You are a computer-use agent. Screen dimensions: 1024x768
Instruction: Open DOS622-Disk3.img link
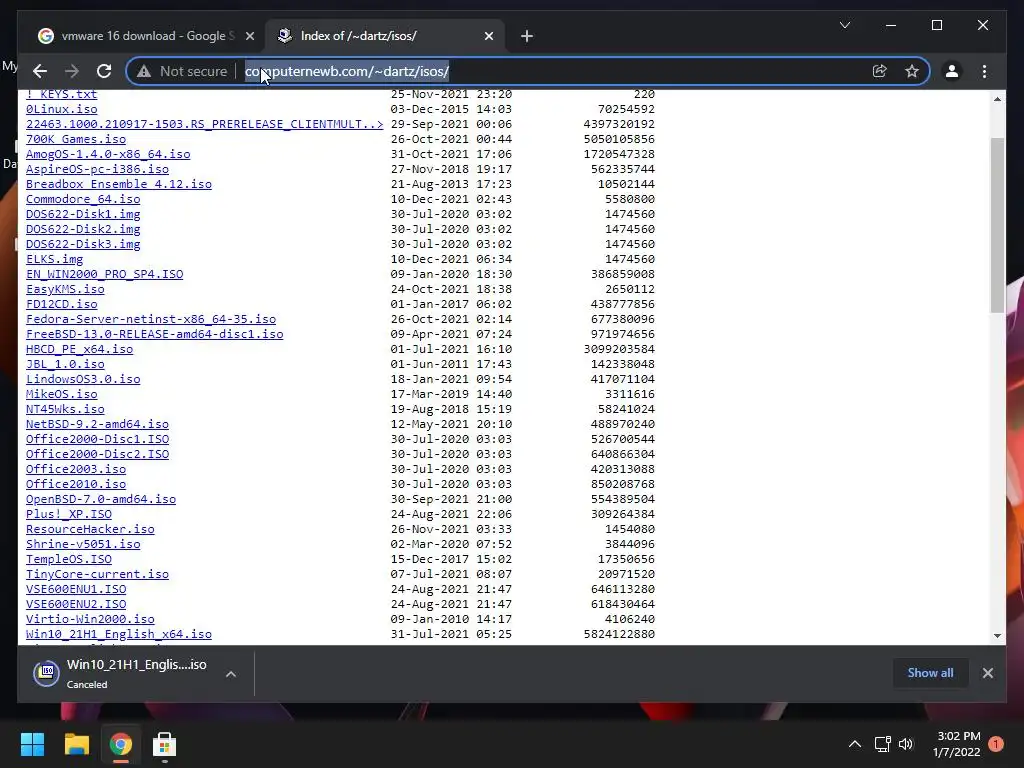(x=83, y=244)
